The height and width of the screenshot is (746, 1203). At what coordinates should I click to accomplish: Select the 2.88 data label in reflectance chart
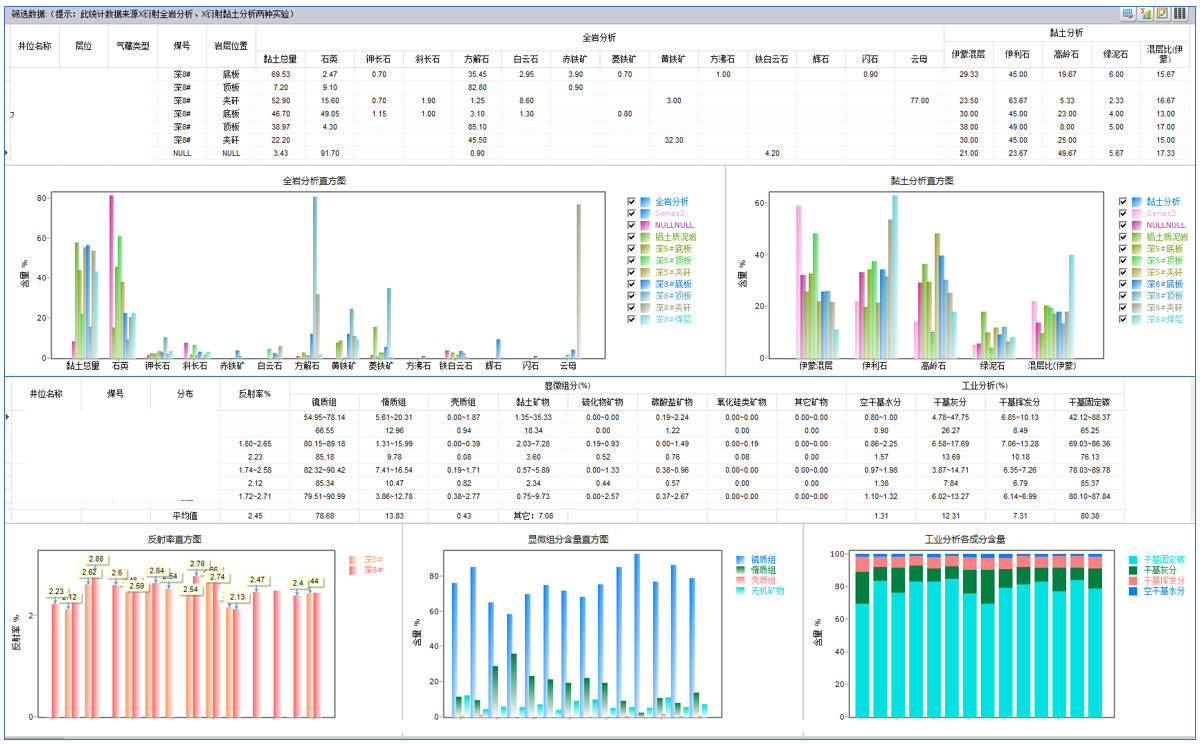tap(96, 559)
